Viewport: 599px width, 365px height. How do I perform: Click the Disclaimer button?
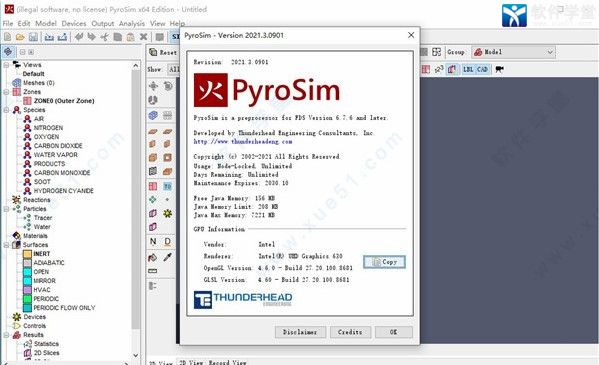click(300, 332)
